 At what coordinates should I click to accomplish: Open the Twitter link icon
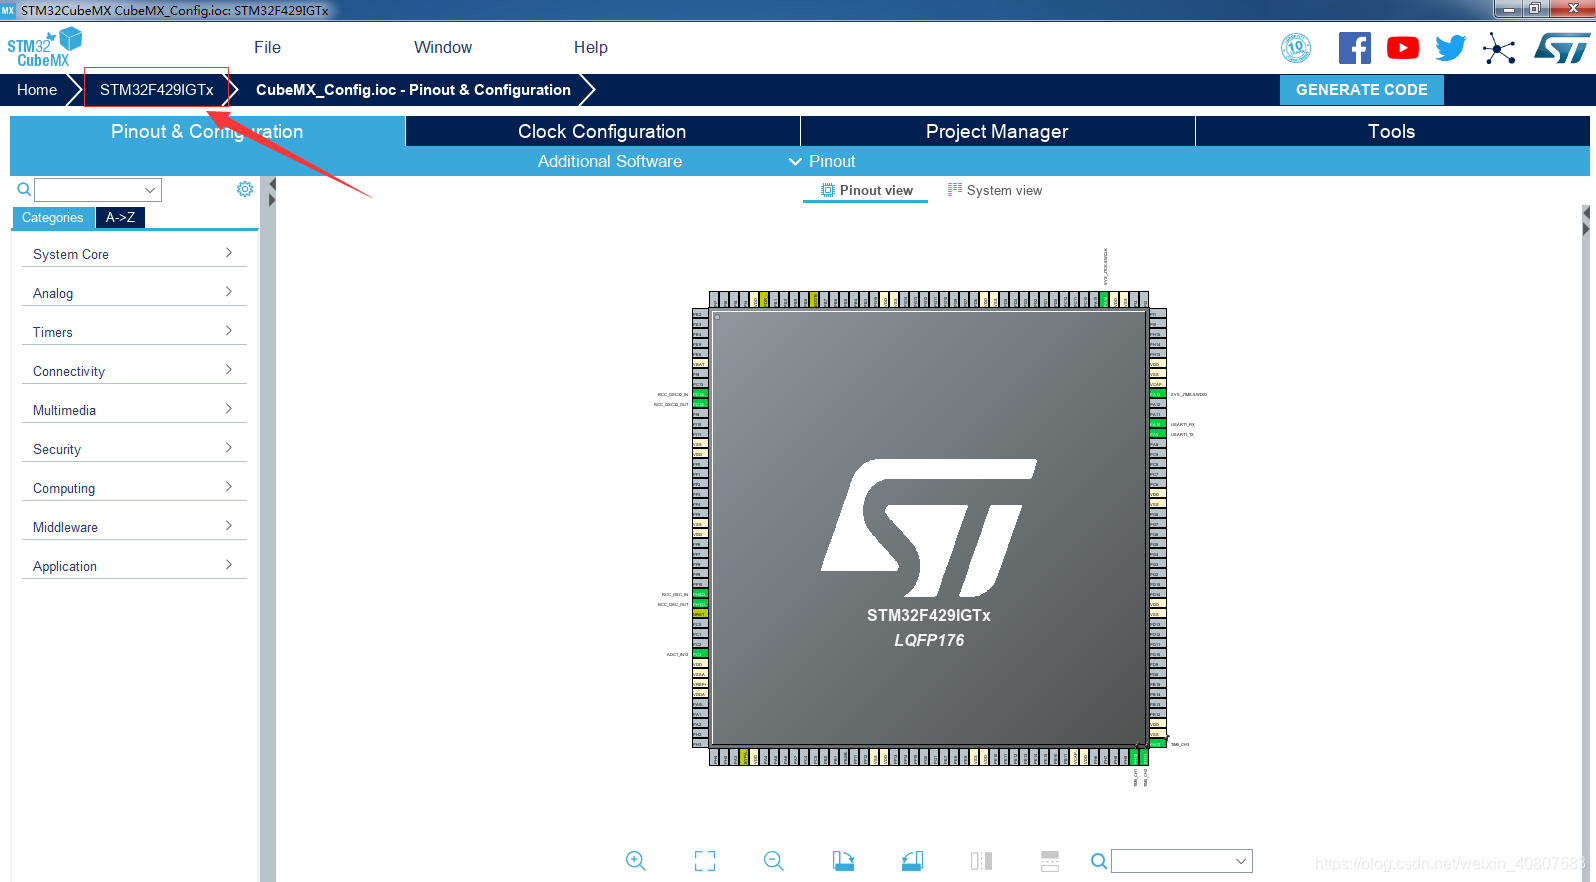(x=1451, y=48)
